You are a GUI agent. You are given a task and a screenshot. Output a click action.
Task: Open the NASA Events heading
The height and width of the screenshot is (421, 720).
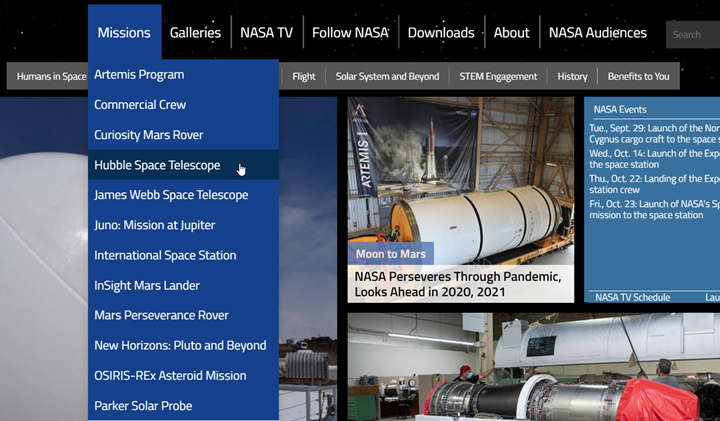tap(620, 109)
